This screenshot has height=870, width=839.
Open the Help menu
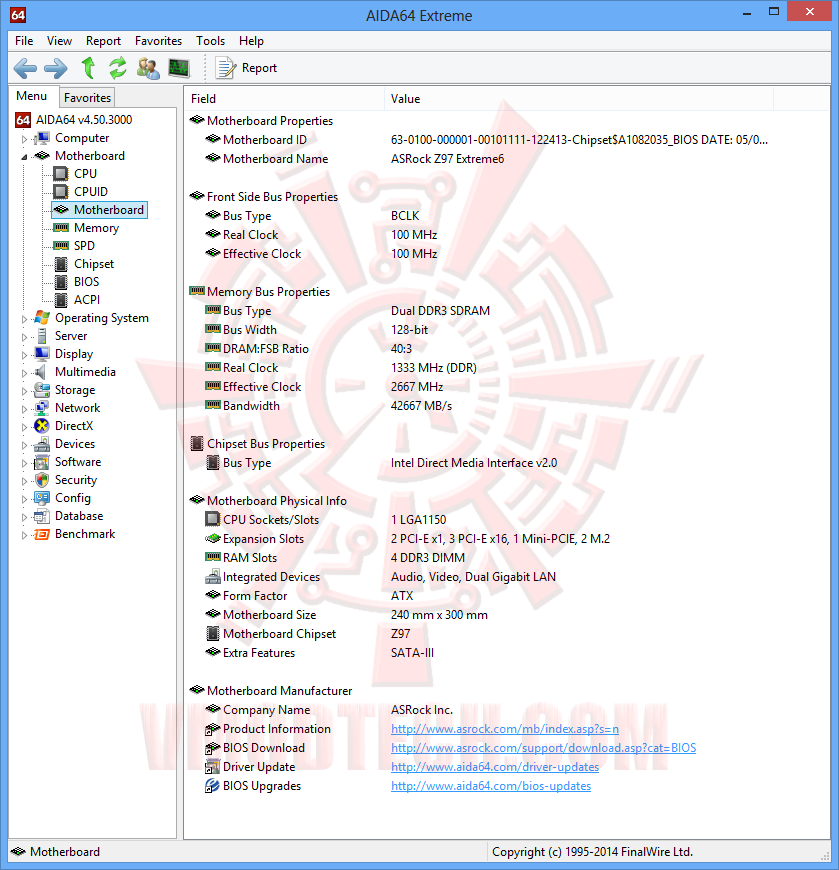[251, 41]
